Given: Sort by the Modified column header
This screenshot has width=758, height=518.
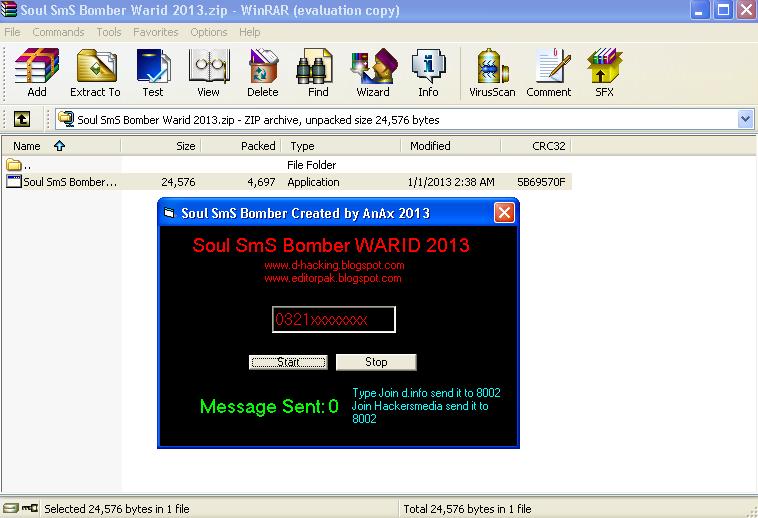Looking at the screenshot, I should point(451,146).
